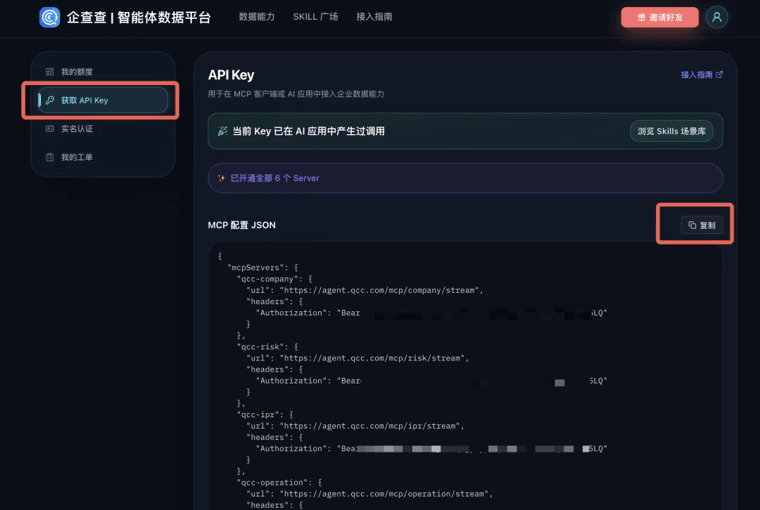Click the API Key heading text
The image size is (760, 510).
231,75
